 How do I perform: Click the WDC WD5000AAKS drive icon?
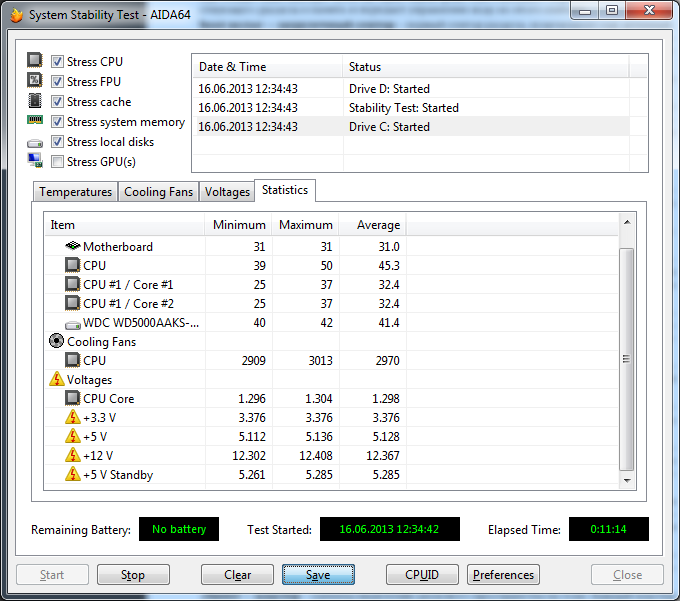[x=73, y=324]
